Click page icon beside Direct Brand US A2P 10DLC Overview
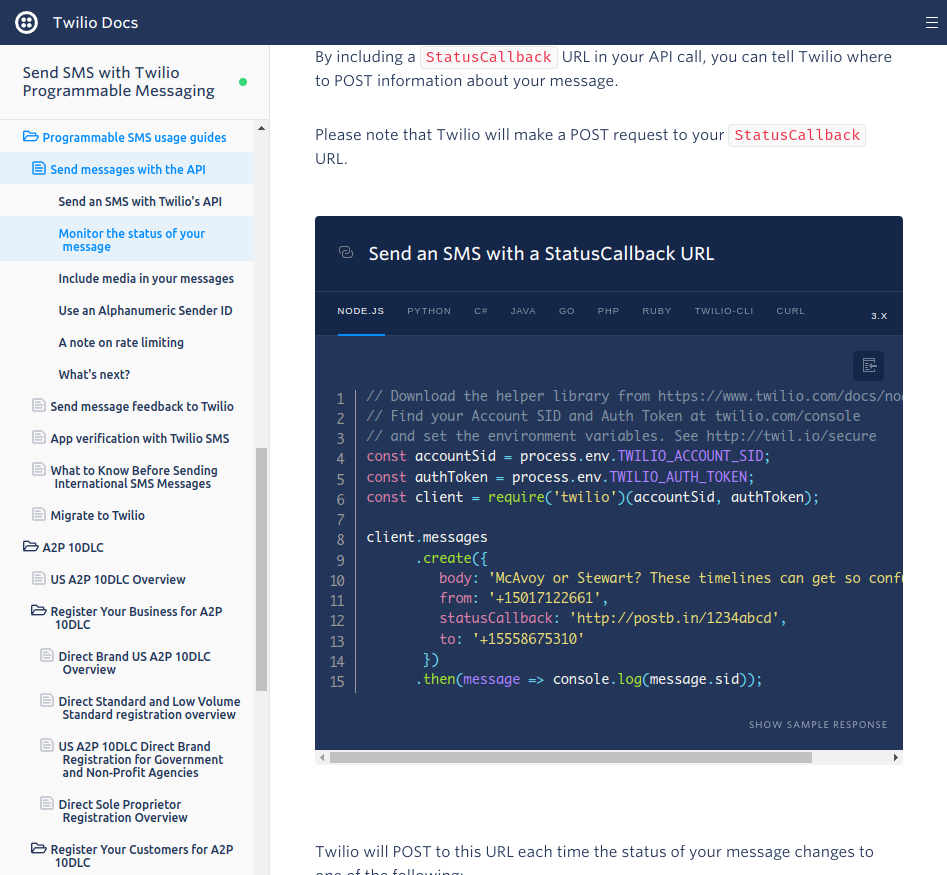The width and height of the screenshot is (947, 875). 47,655
